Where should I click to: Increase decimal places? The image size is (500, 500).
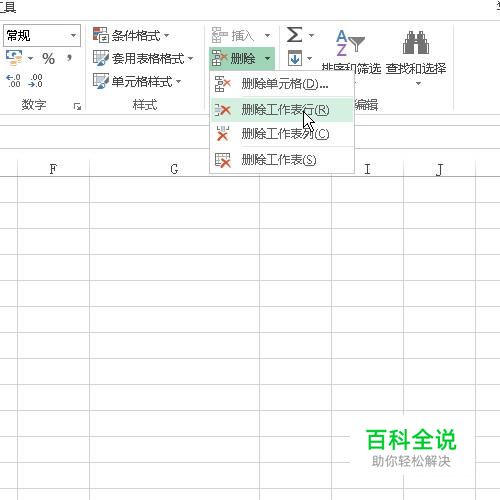tap(13, 81)
